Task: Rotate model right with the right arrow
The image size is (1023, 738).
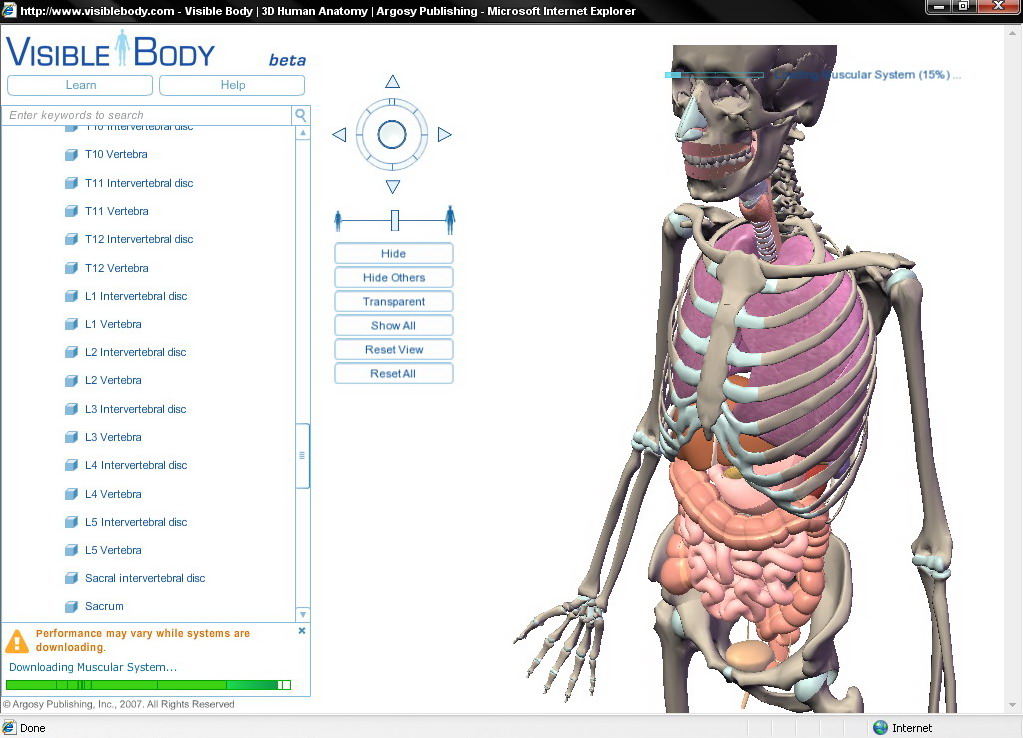Action: (x=444, y=134)
